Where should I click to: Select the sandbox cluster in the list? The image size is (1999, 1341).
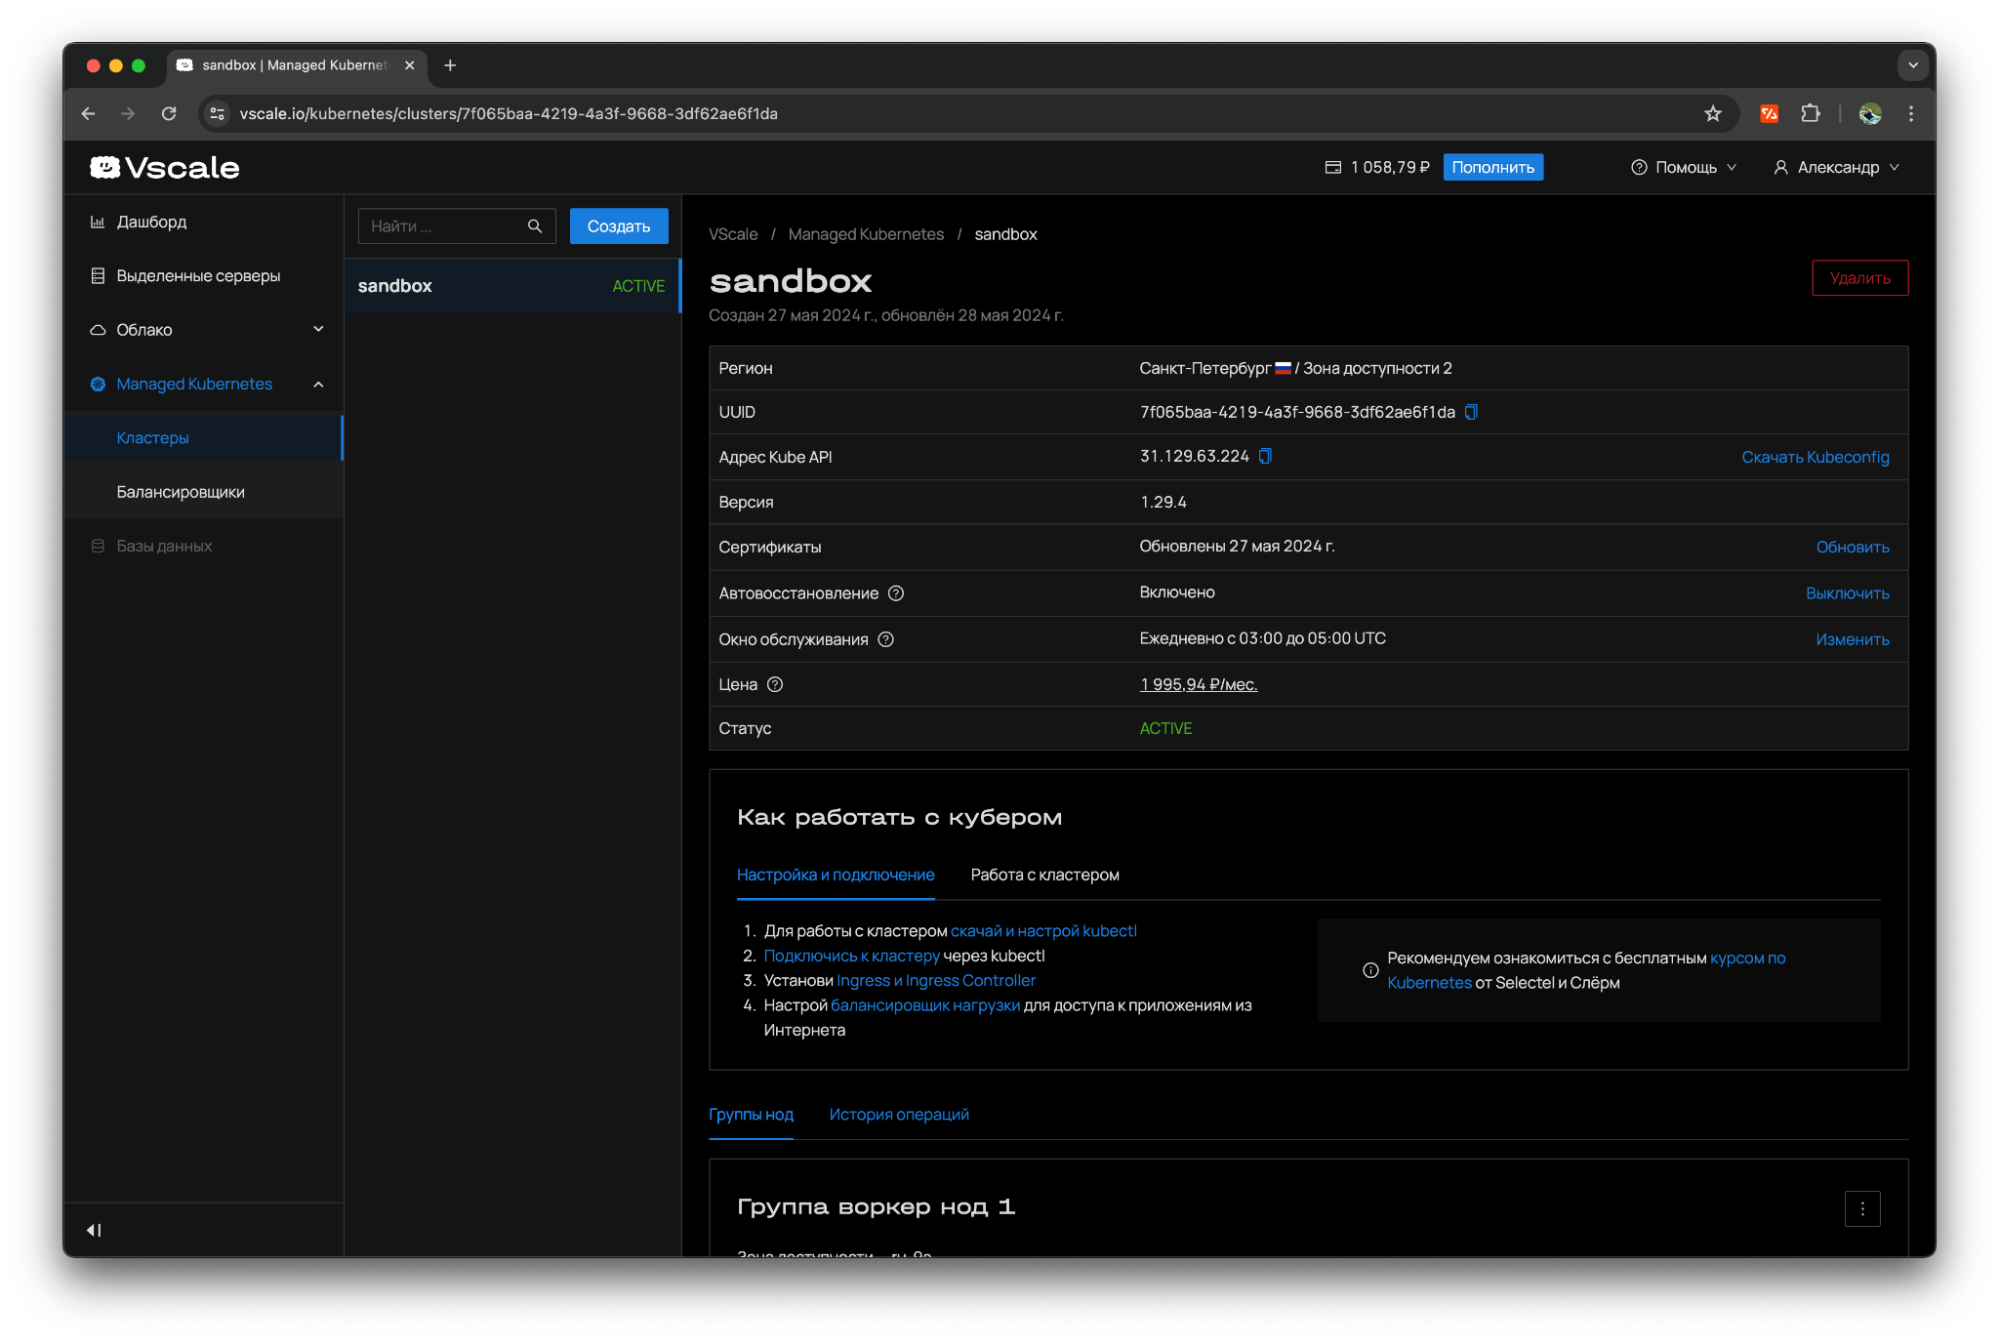click(x=512, y=286)
